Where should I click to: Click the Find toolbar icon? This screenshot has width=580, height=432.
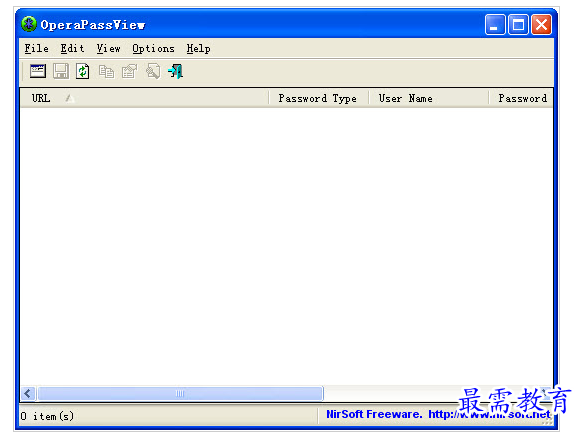(x=153, y=71)
